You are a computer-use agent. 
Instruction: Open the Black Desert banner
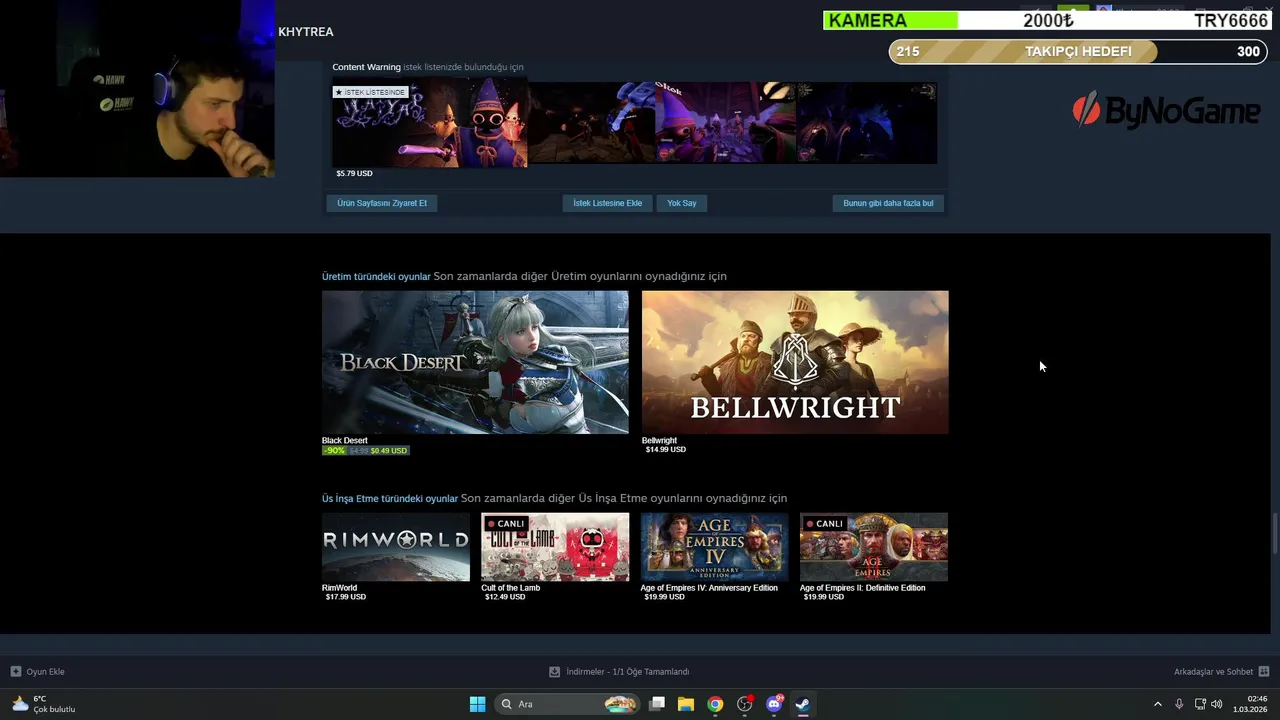tap(475, 362)
